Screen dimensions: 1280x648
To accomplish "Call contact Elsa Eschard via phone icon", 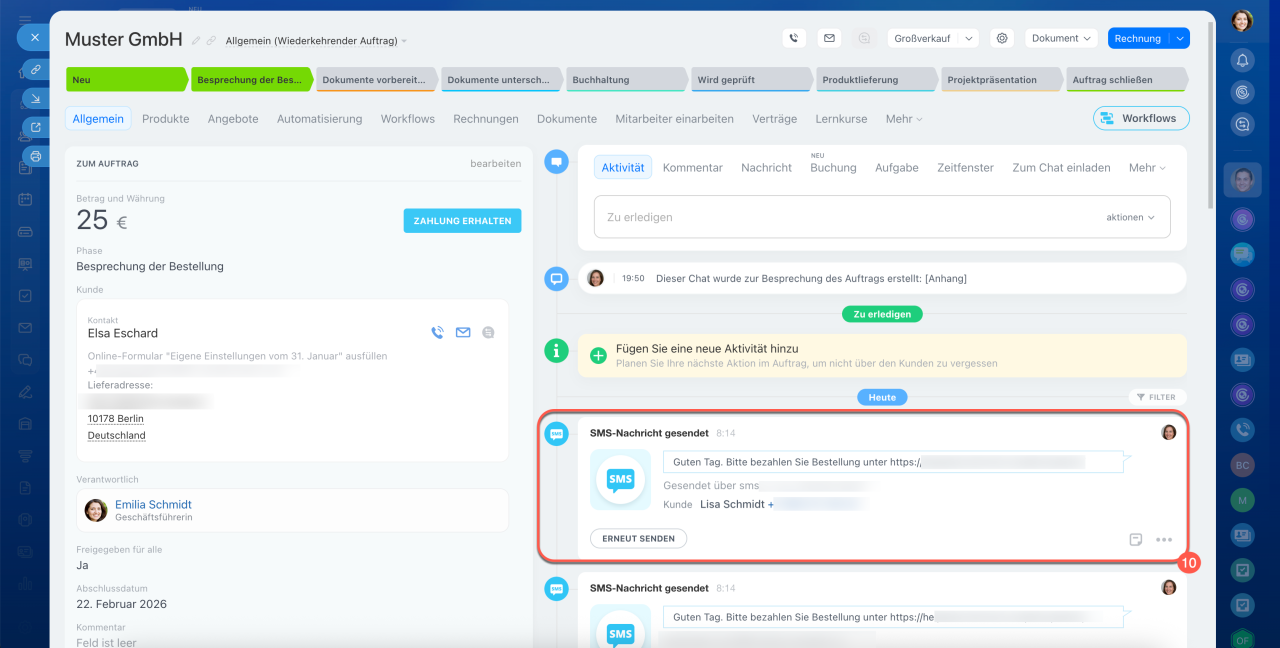I will pyautogui.click(x=437, y=333).
